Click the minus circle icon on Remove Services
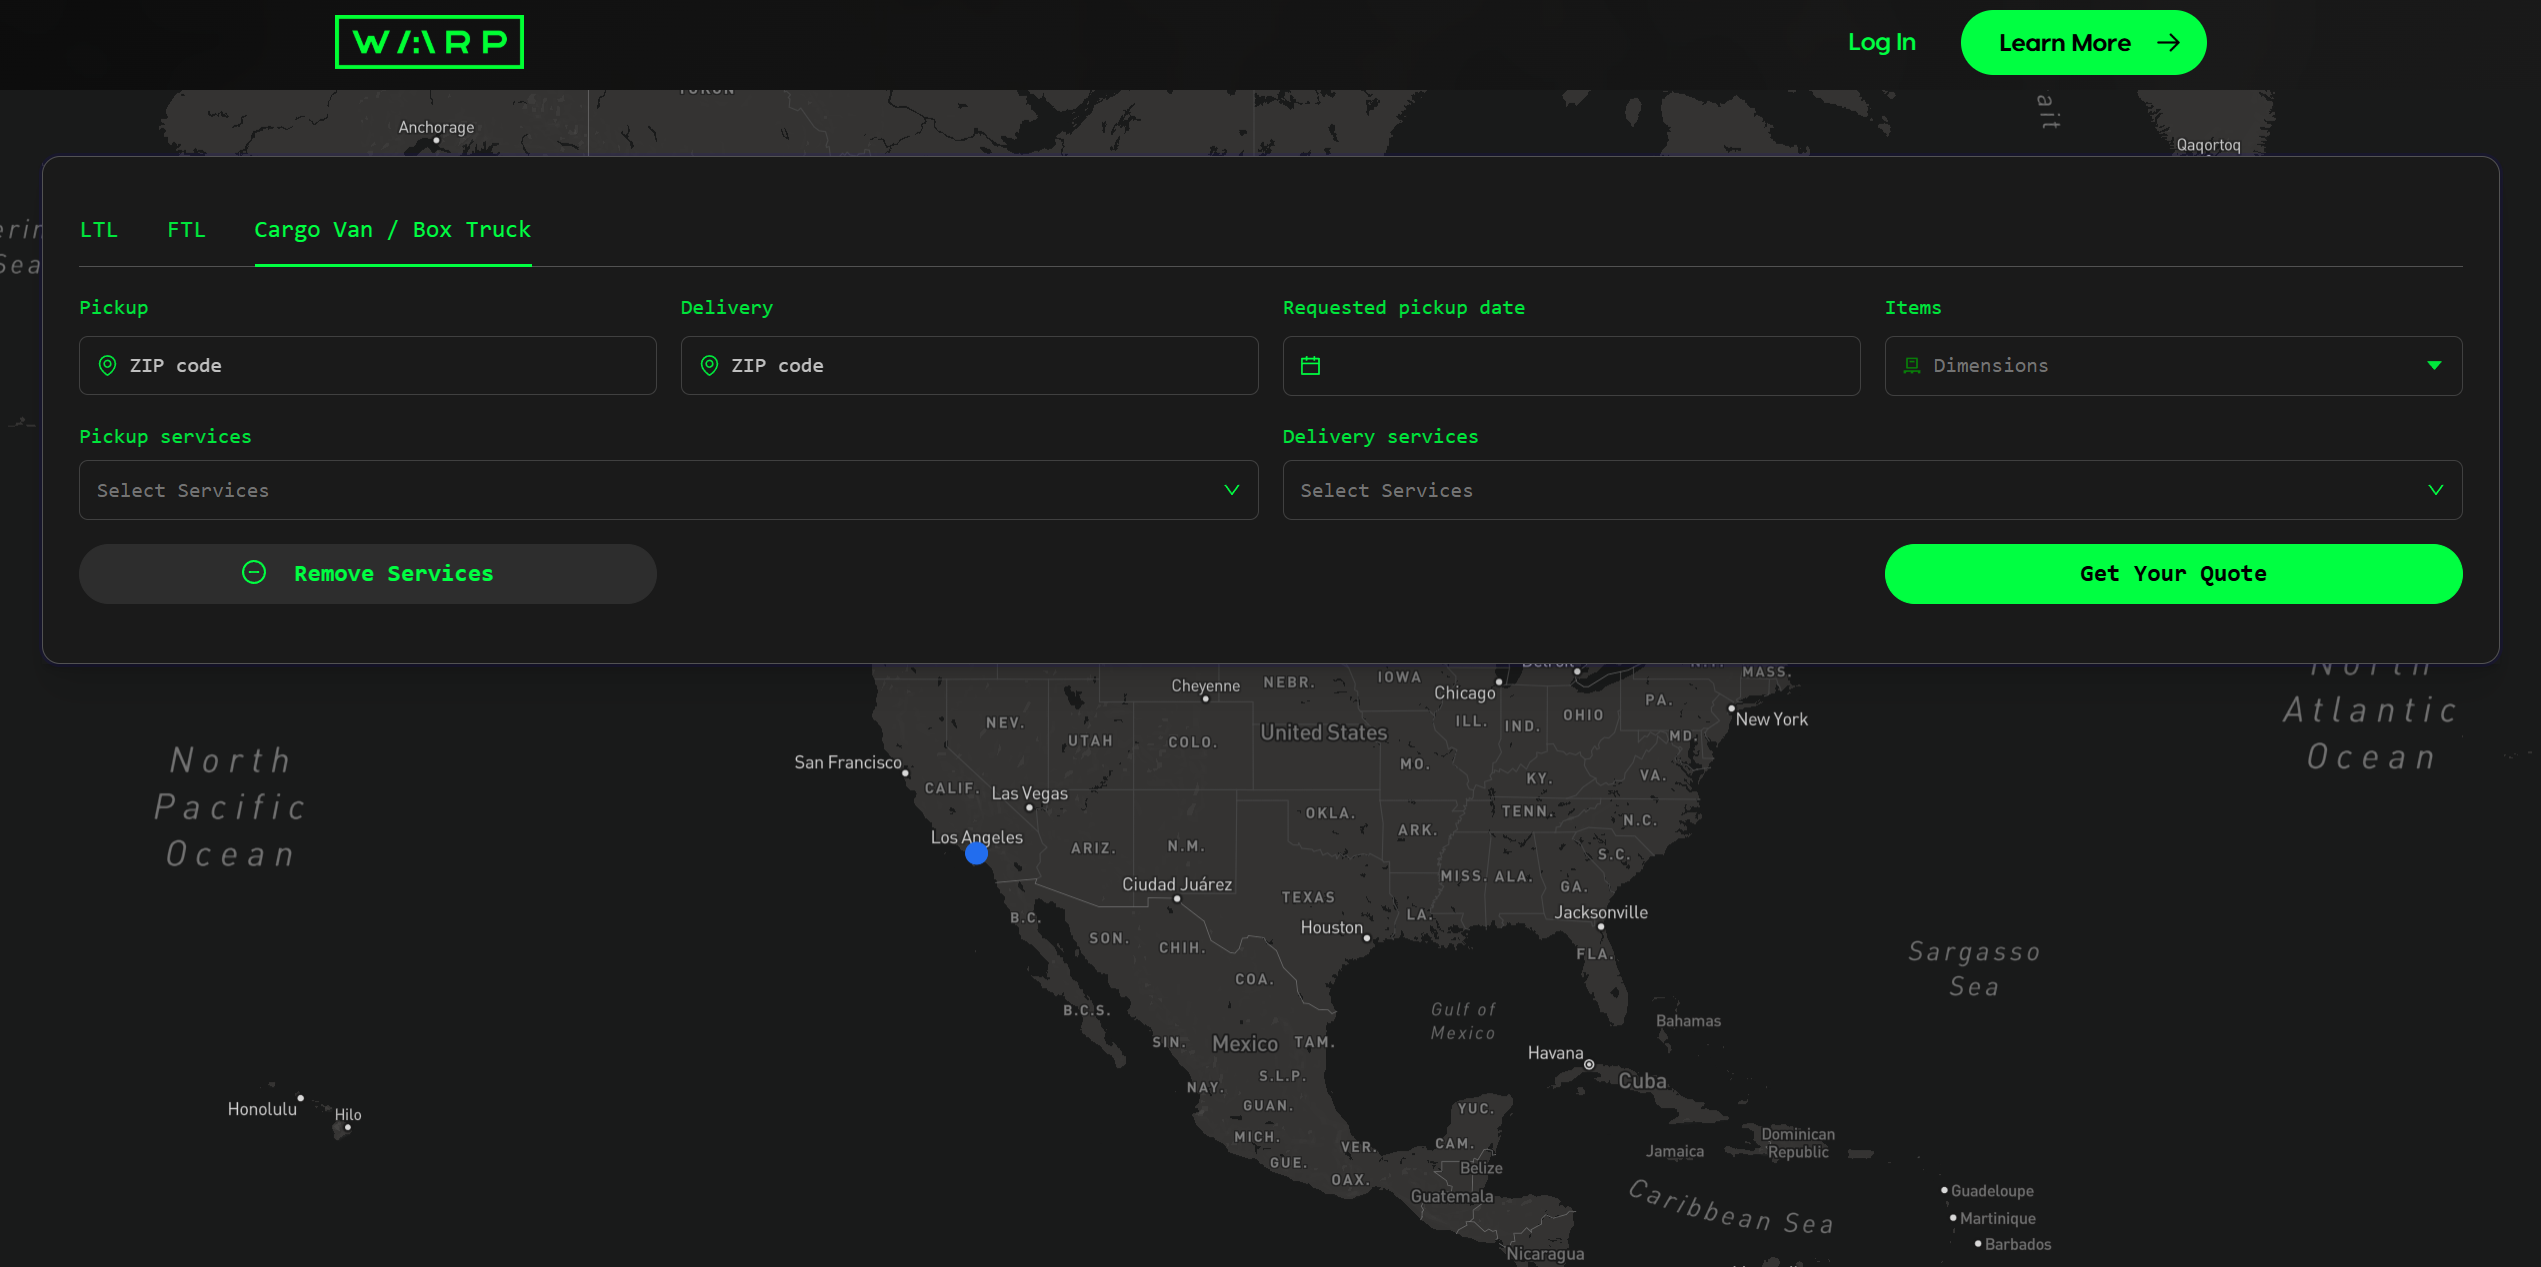 [x=254, y=572]
